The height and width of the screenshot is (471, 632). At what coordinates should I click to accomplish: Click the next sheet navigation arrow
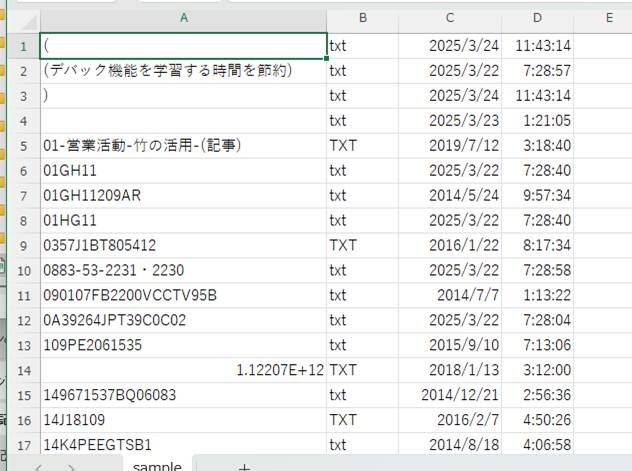[x=69, y=466]
